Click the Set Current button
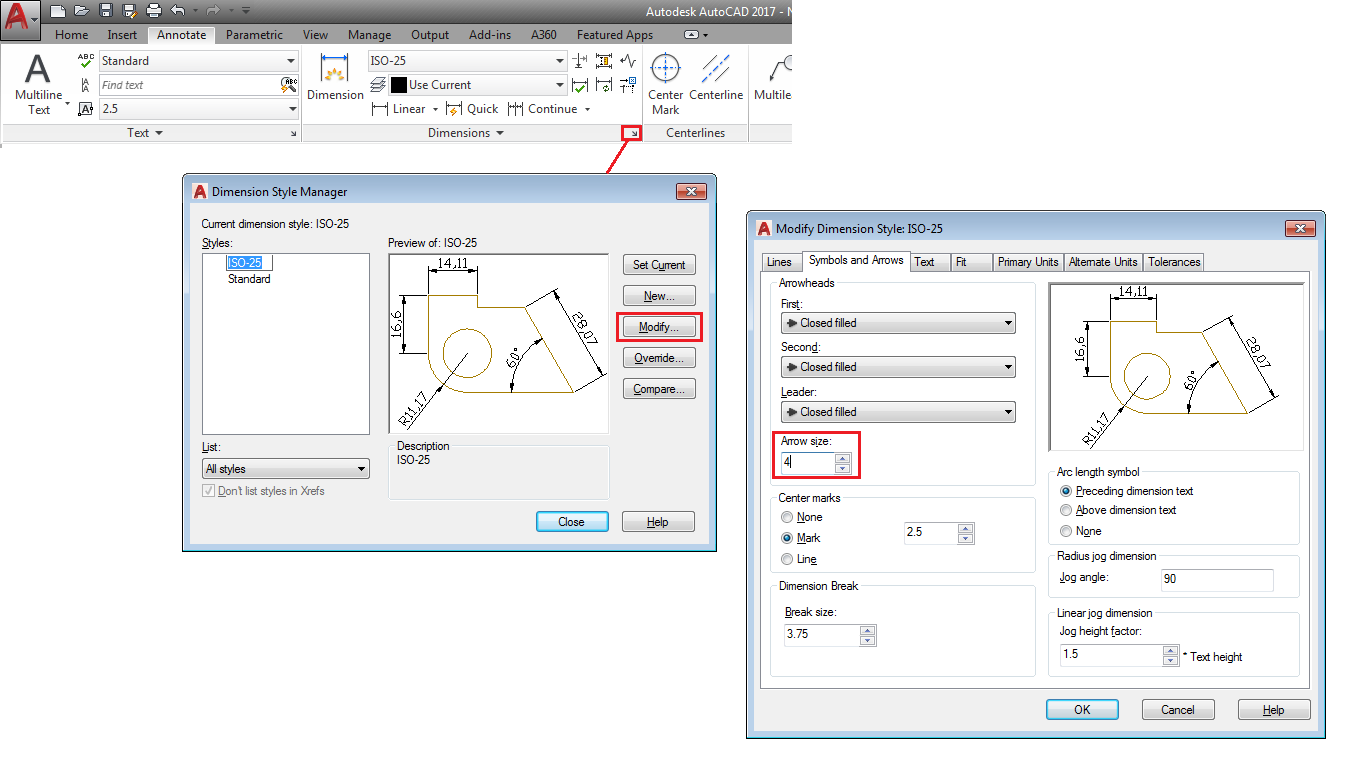Viewport: 1356px width, 764px height. (x=659, y=265)
